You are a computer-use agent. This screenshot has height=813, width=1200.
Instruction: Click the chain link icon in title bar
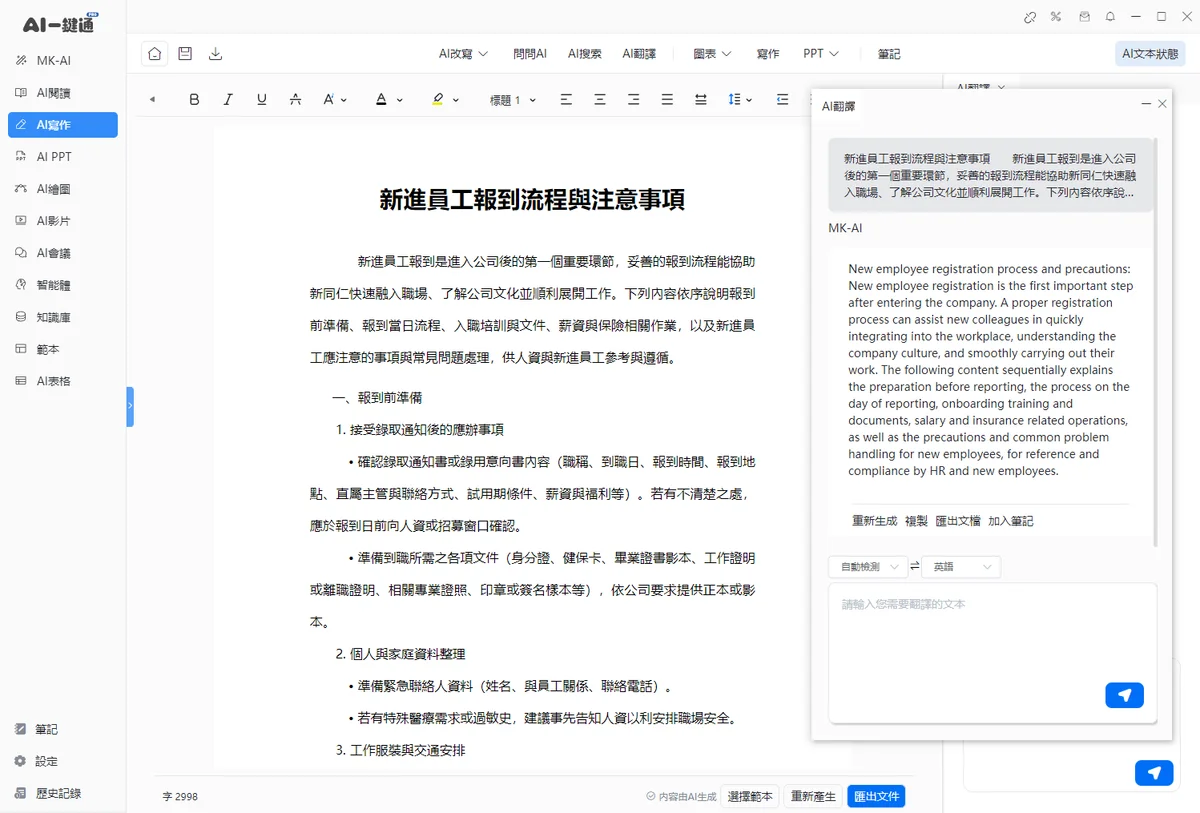(1030, 17)
